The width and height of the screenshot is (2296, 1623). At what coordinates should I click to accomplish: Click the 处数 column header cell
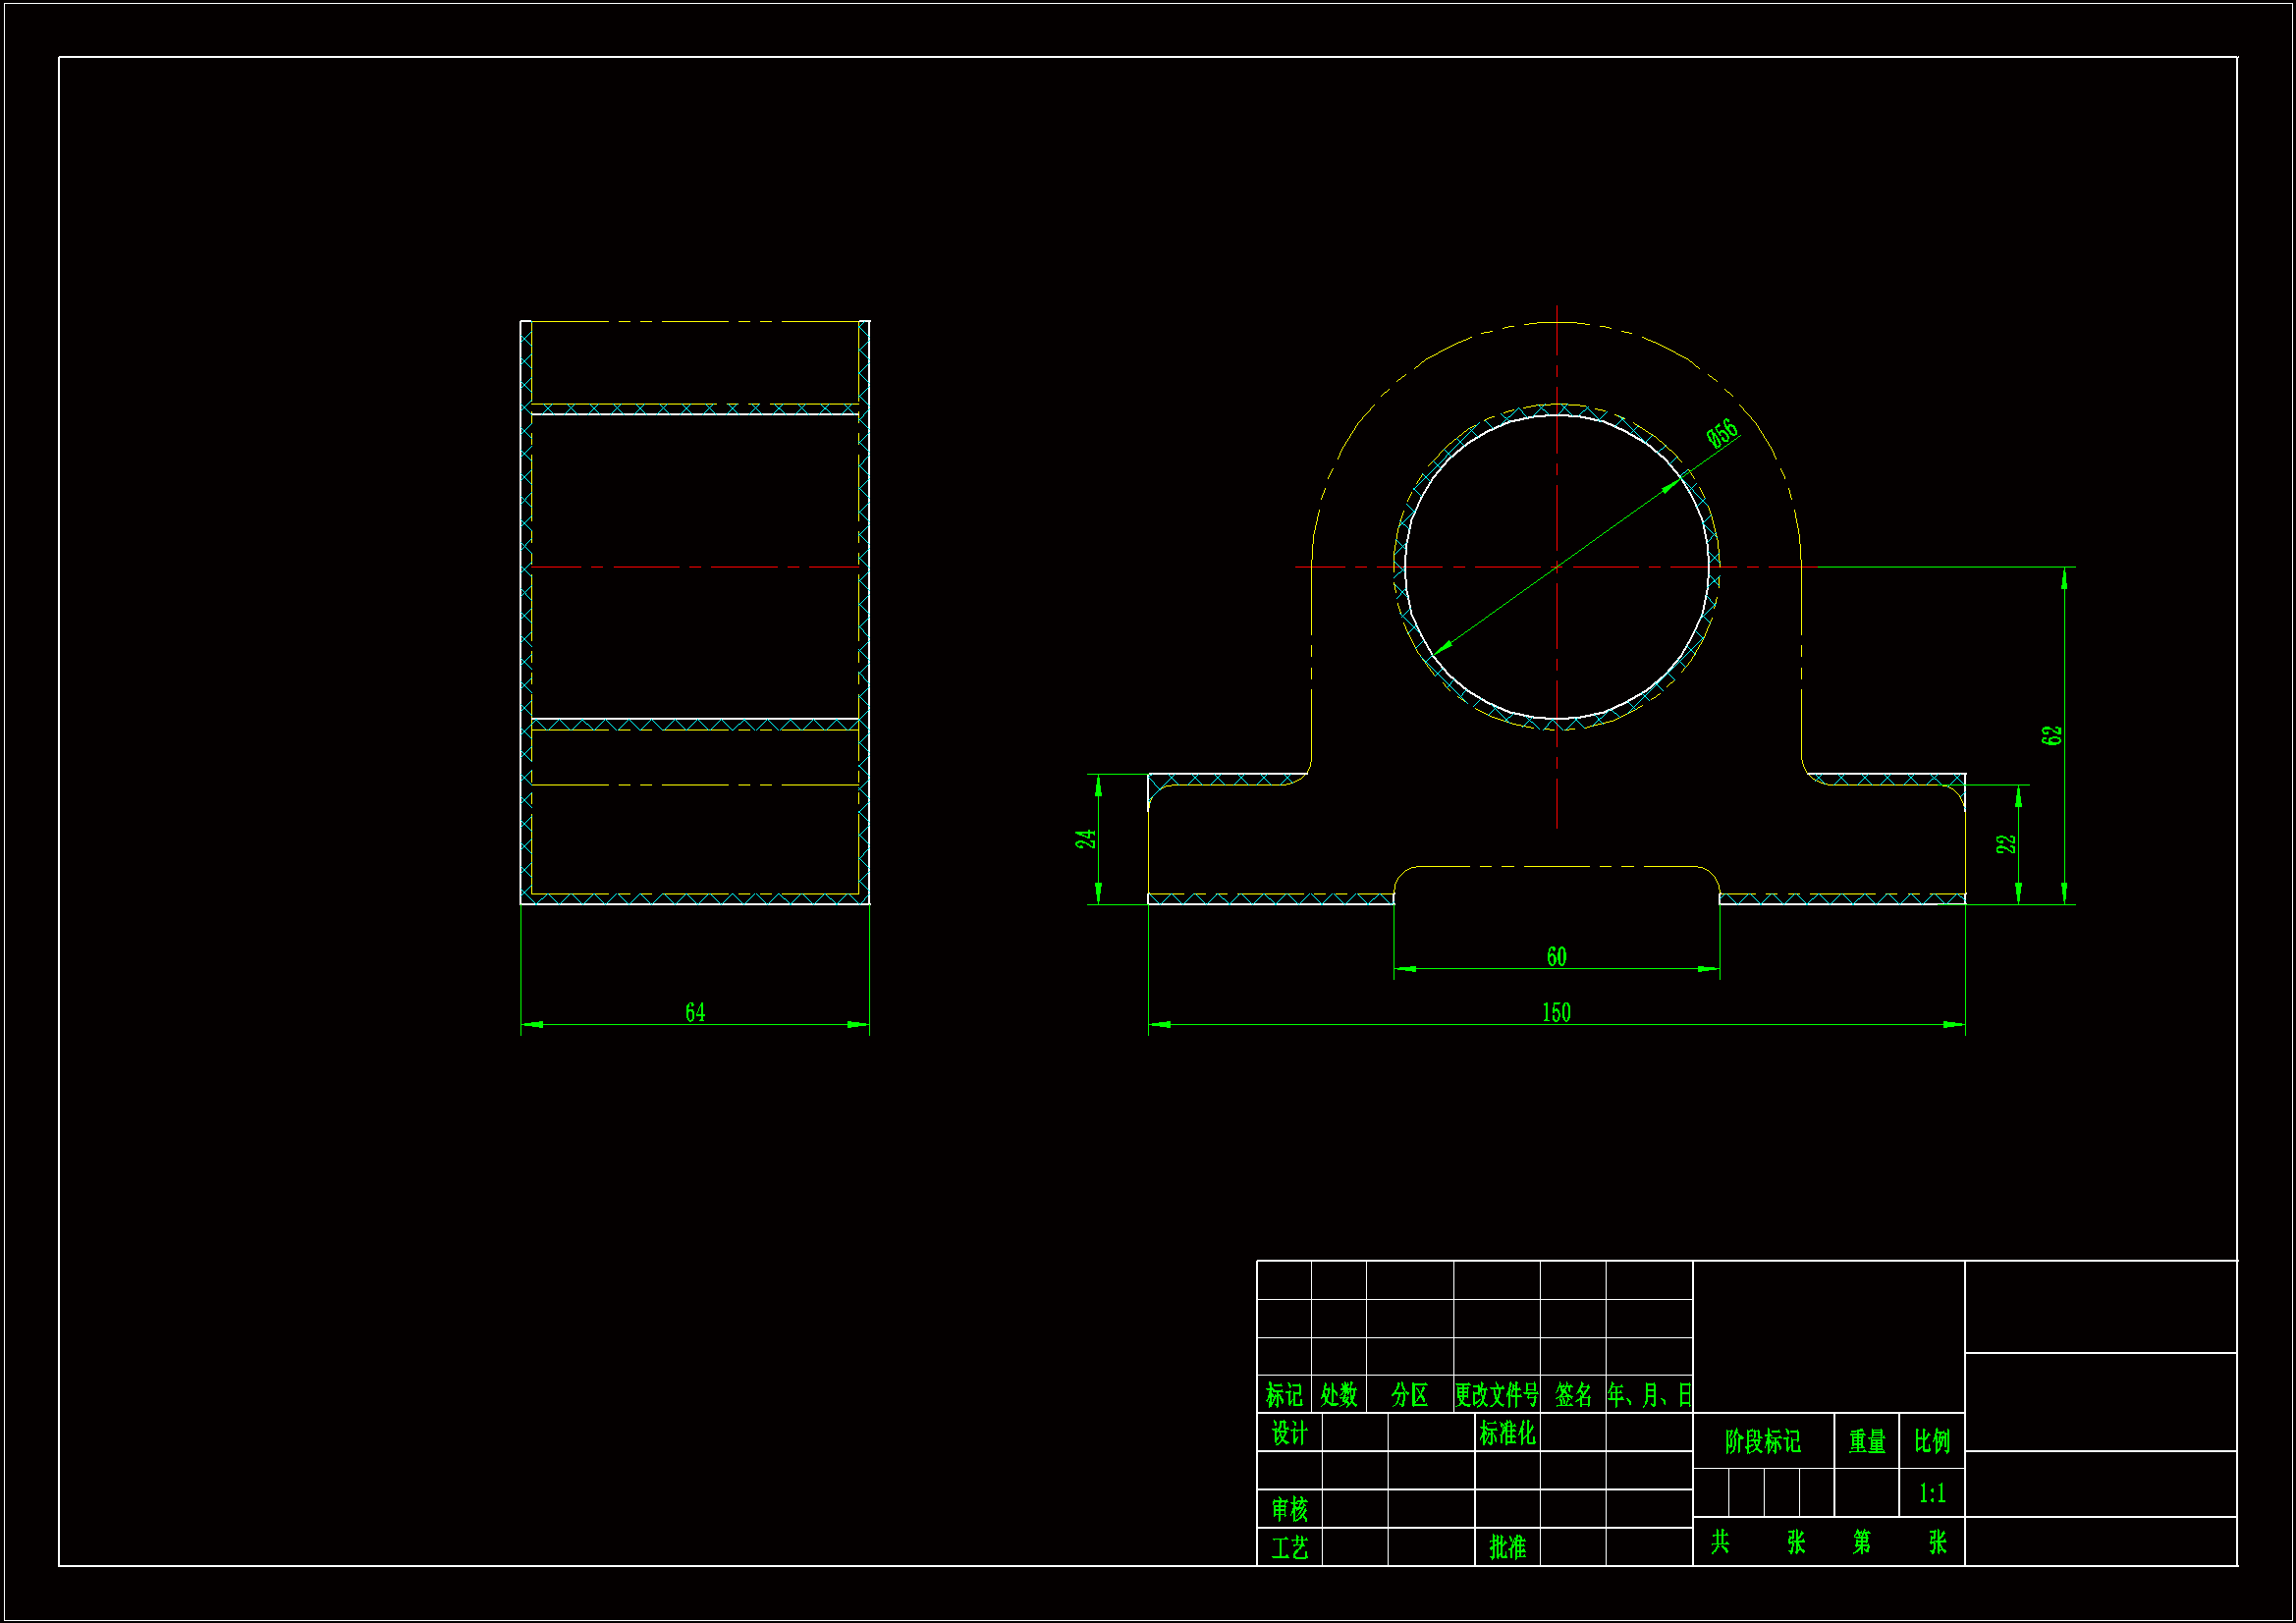pos(1338,1394)
